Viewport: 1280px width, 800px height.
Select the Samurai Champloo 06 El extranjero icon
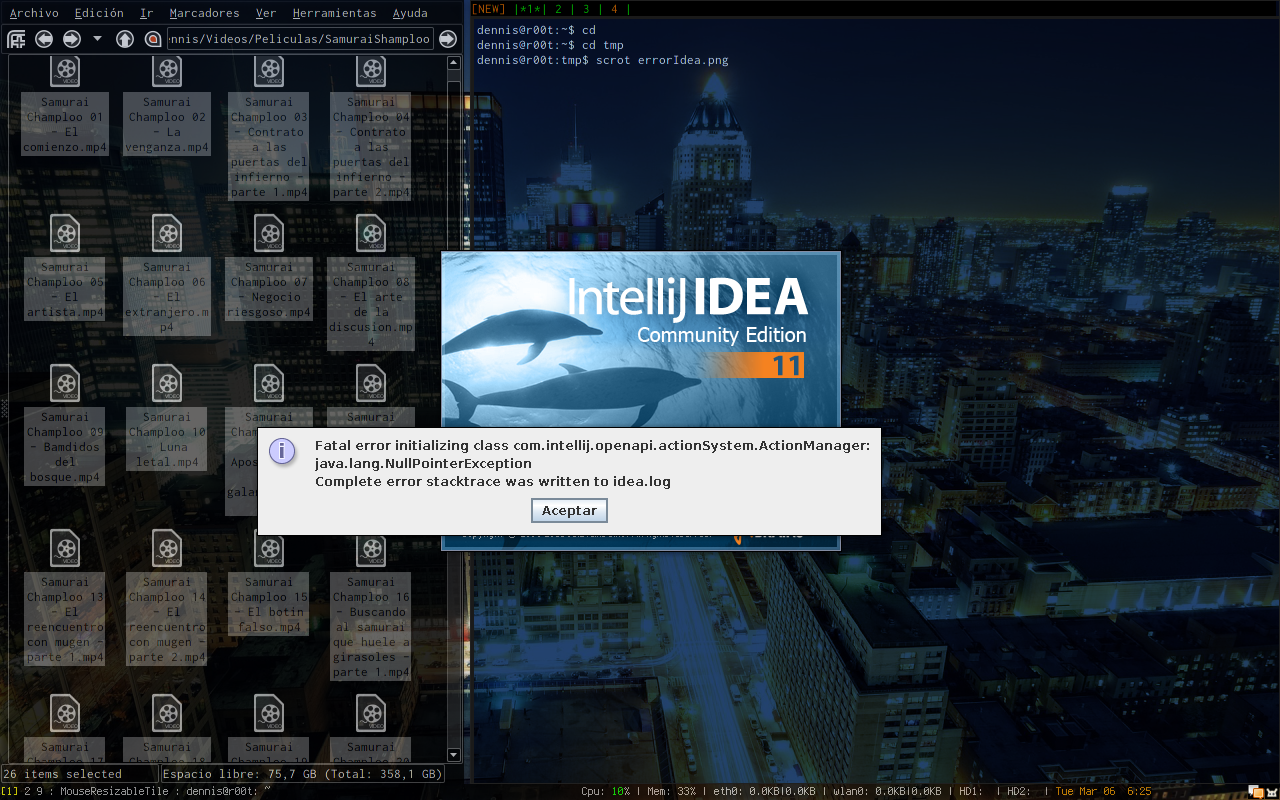(167, 233)
